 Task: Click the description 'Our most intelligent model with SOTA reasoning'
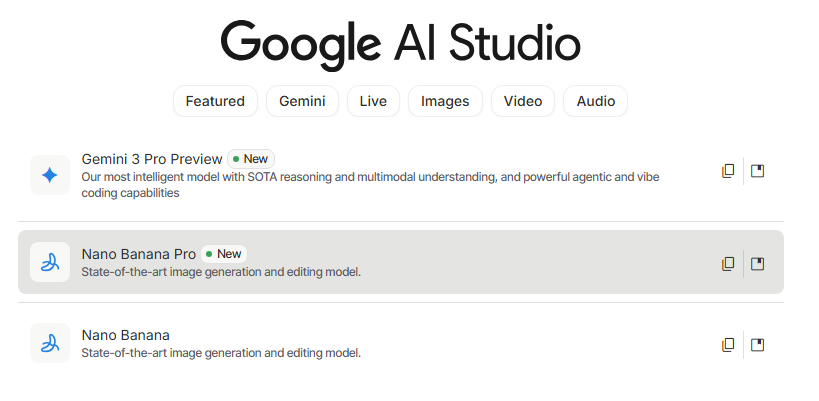pos(370,185)
